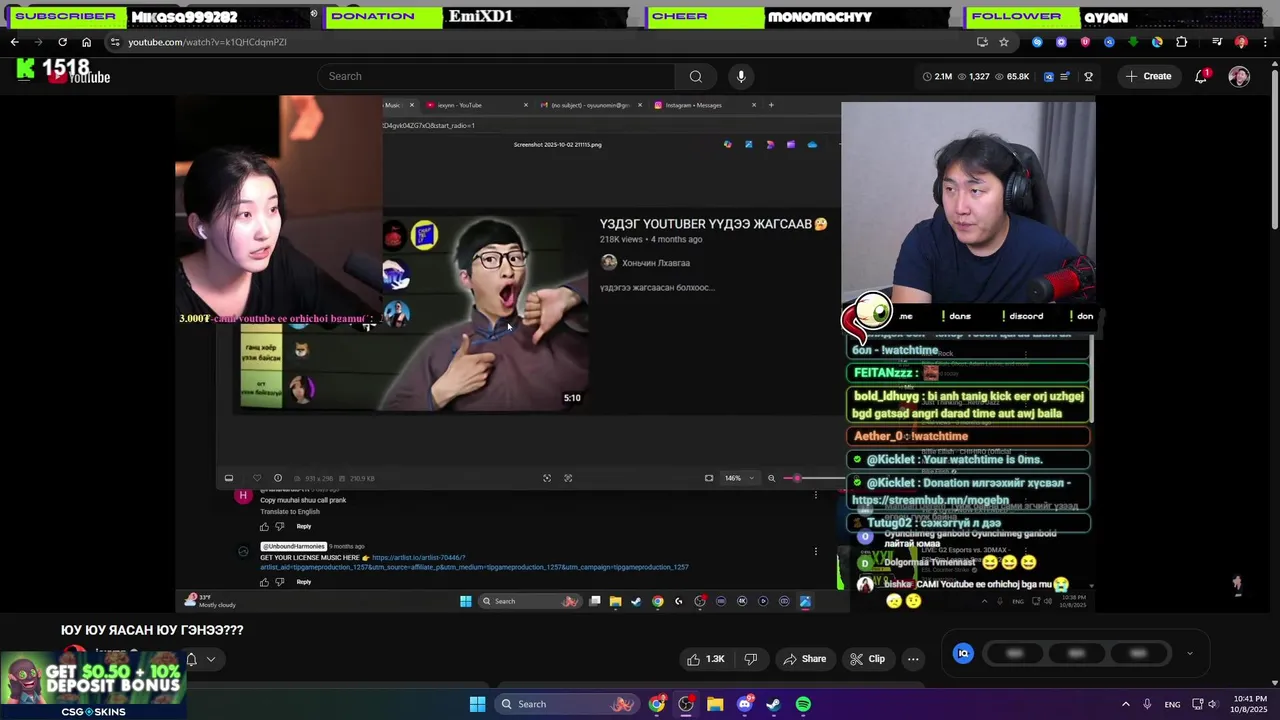Install app icon in the address bar
Image resolution: width=1280 pixels, height=720 pixels.
tap(982, 42)
